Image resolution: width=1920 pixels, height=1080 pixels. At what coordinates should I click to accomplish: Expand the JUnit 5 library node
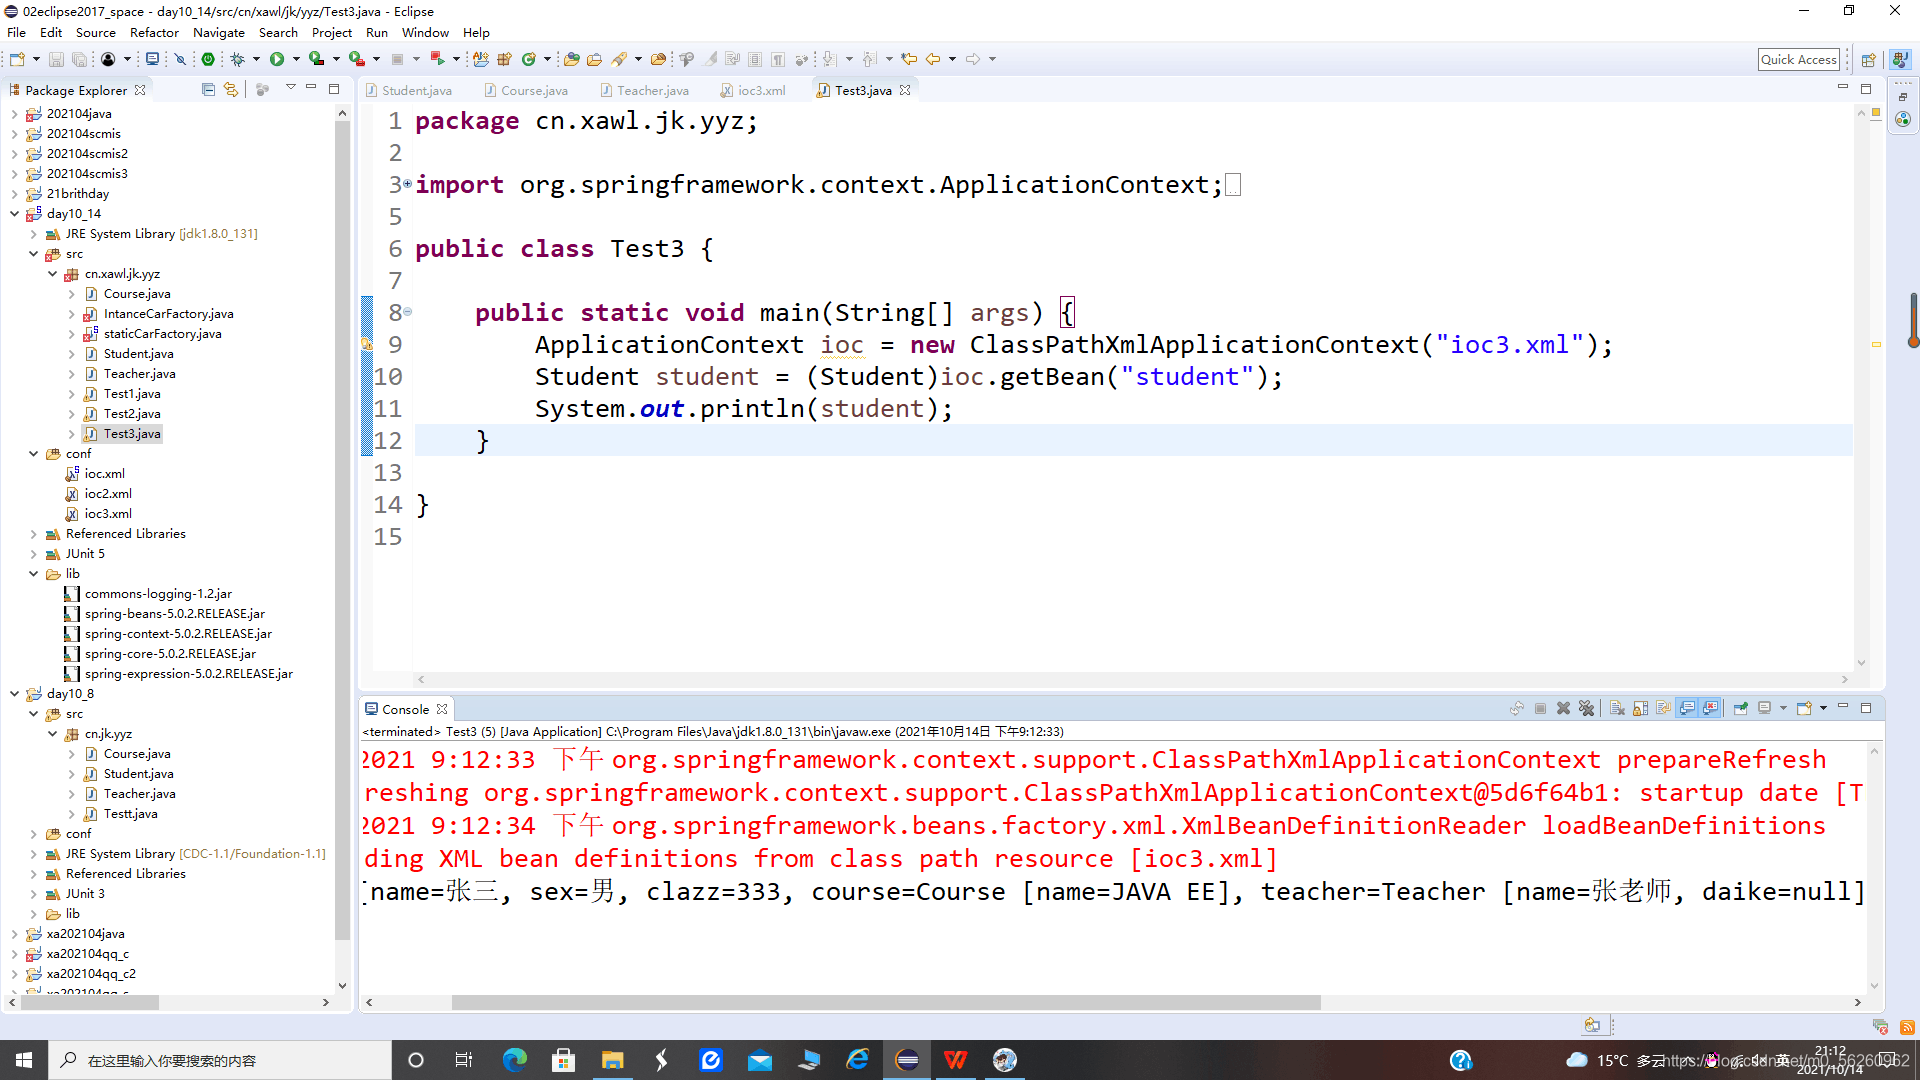pos(33,554)
